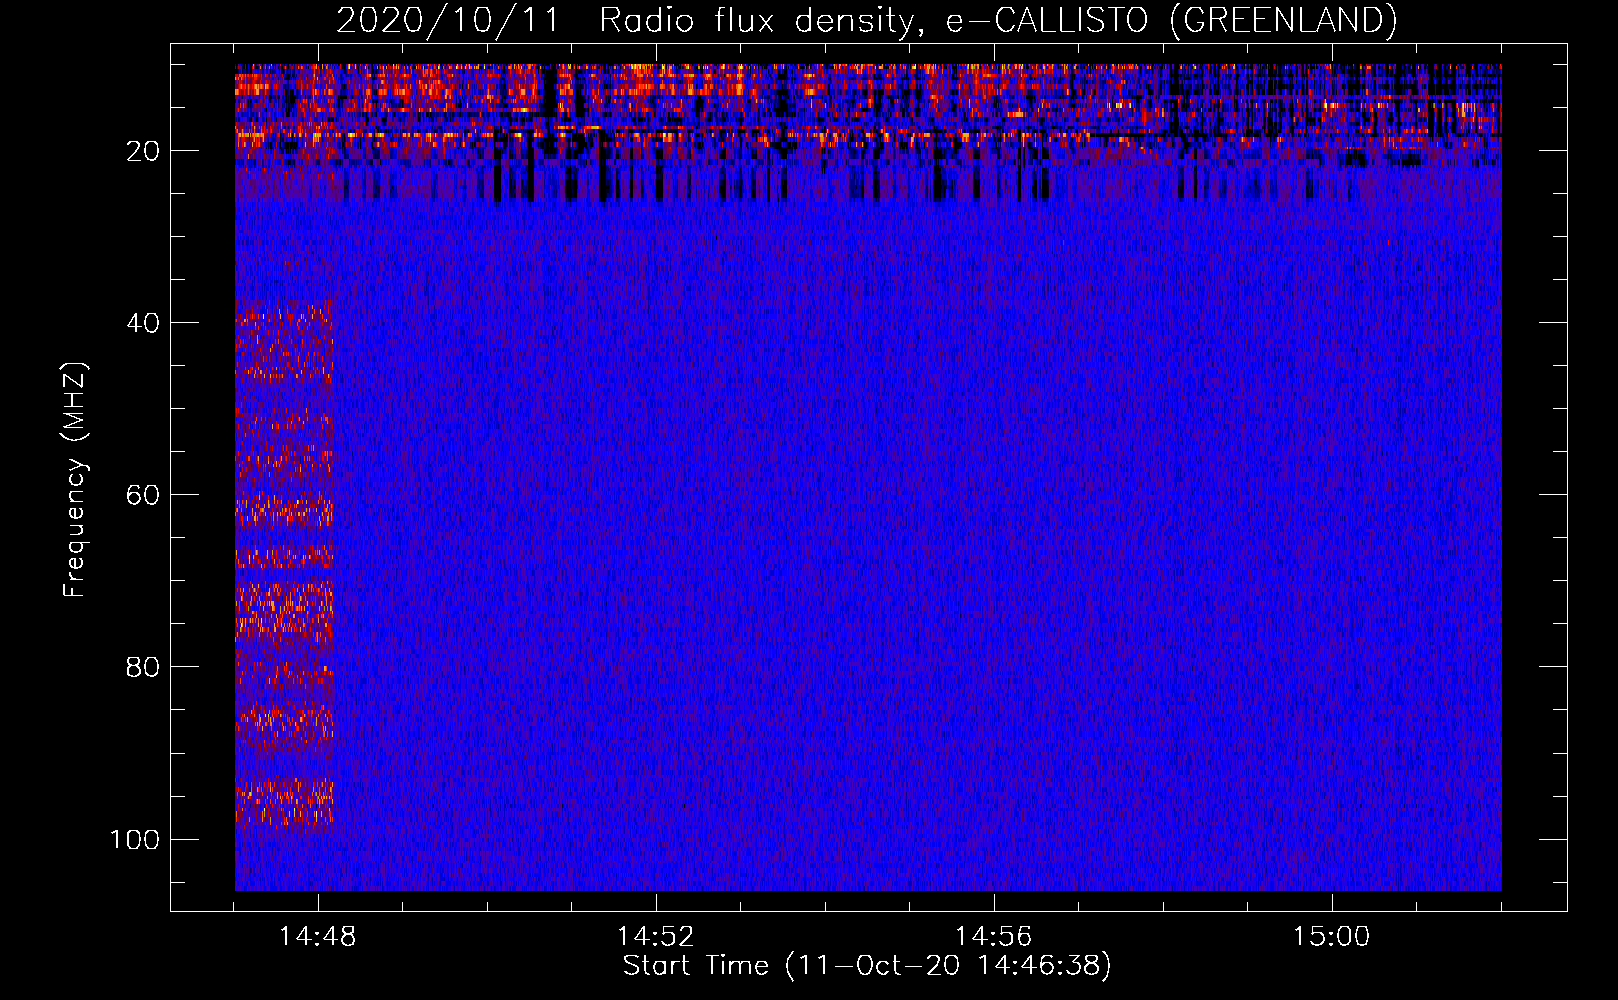Click the "Frequency (MHZ)" axis label

[x=75, y=480]
